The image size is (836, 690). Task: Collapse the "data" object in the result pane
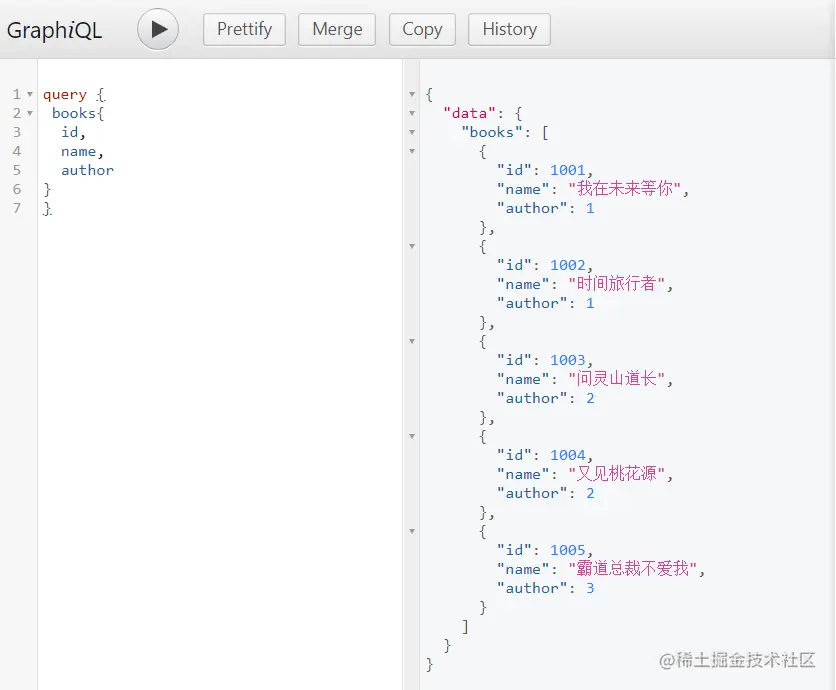point(412,114)
